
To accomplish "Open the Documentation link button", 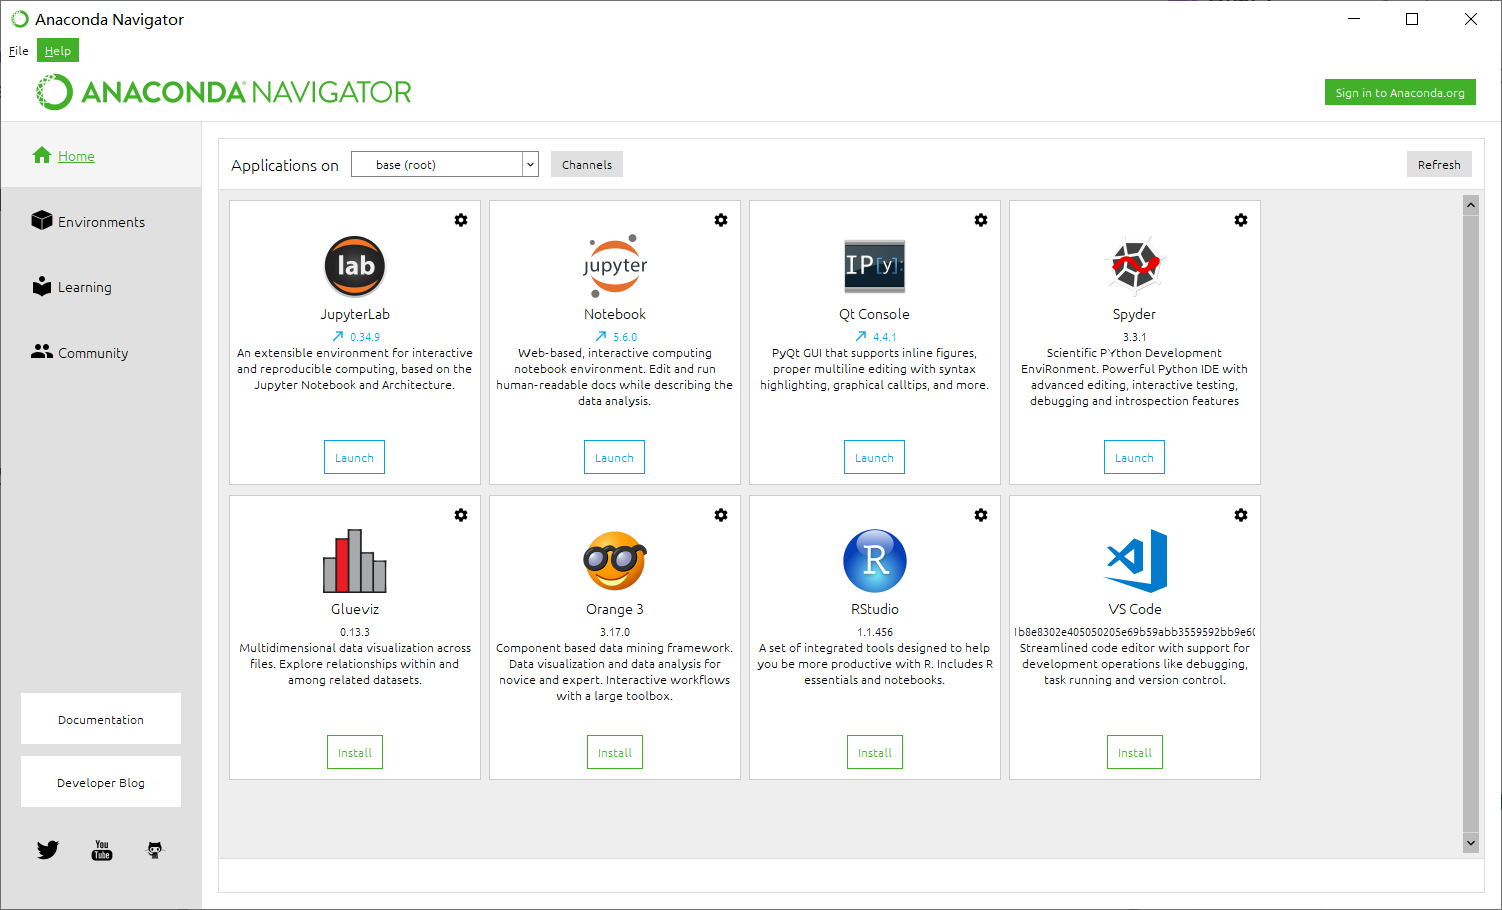I will pos(101,718).
